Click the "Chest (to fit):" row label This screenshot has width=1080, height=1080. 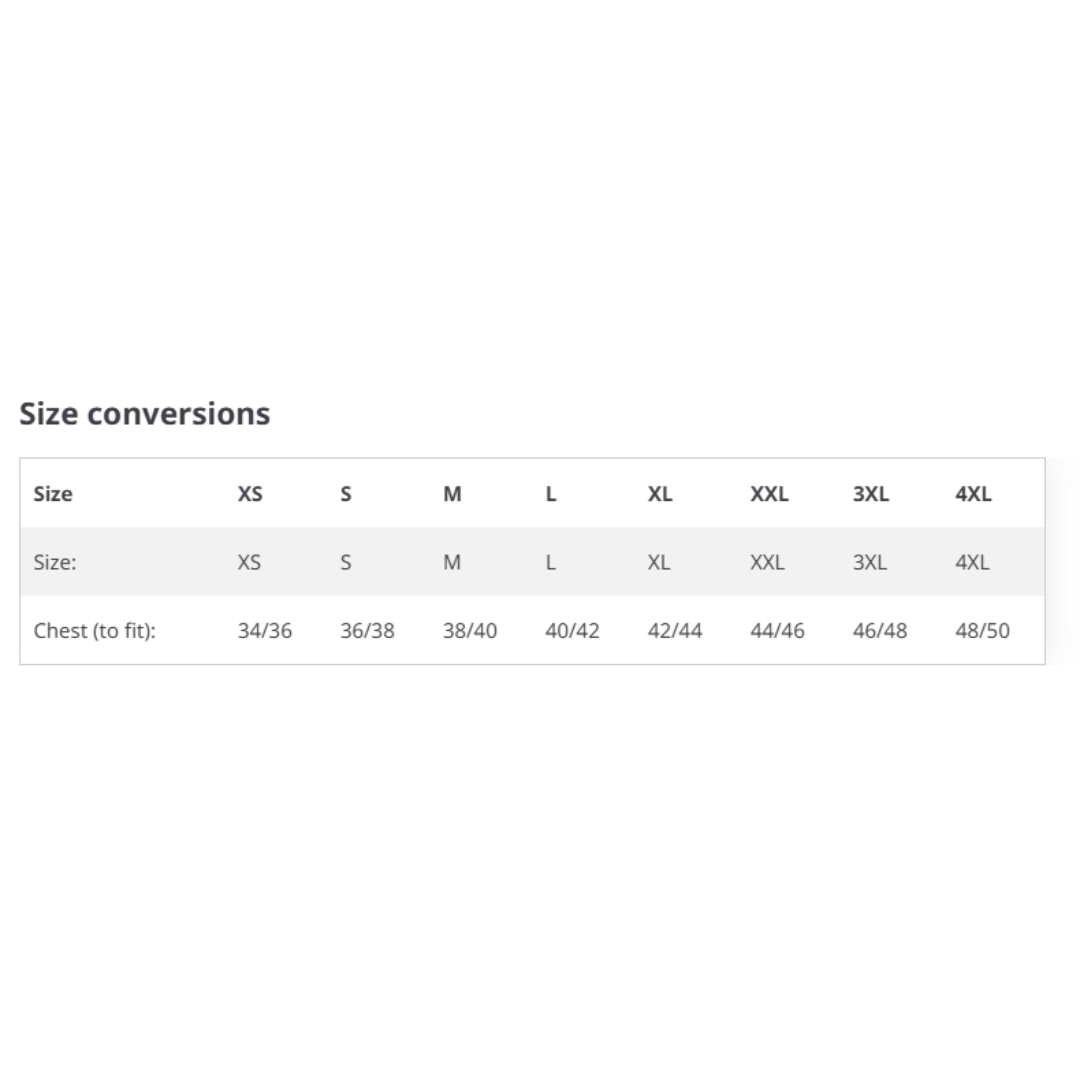point(95,631)
